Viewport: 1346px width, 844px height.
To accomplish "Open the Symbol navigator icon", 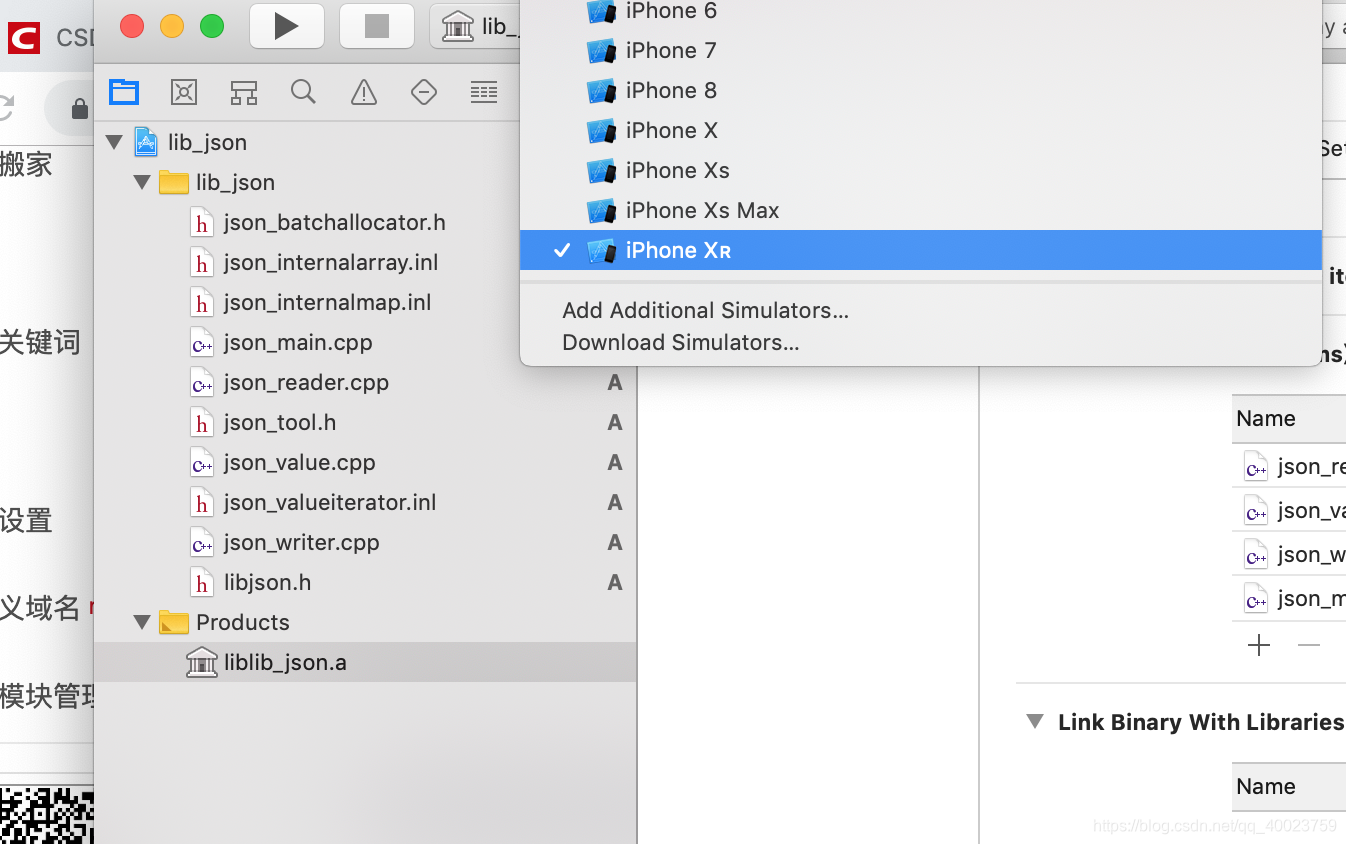I will [x=244, y=93].
